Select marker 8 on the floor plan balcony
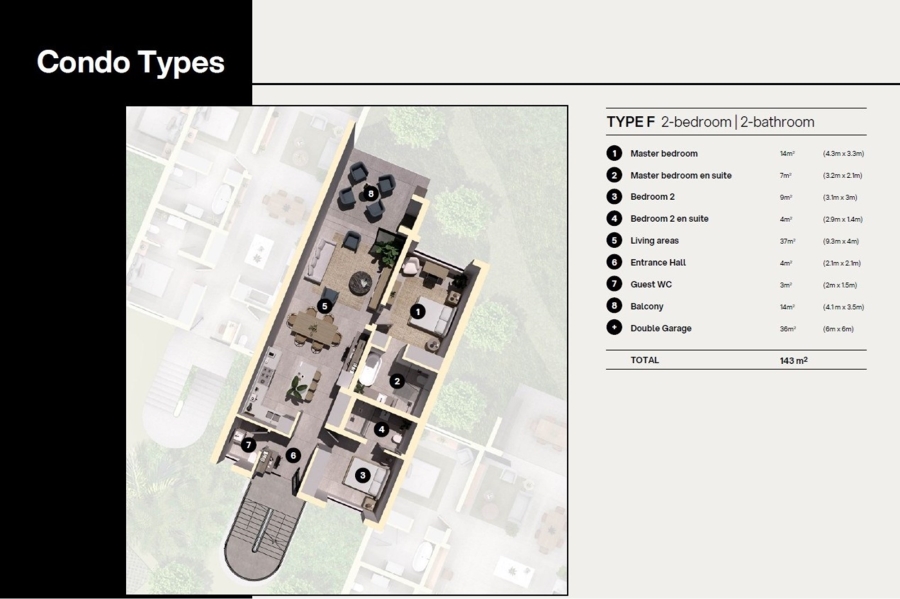 (371, 193)
